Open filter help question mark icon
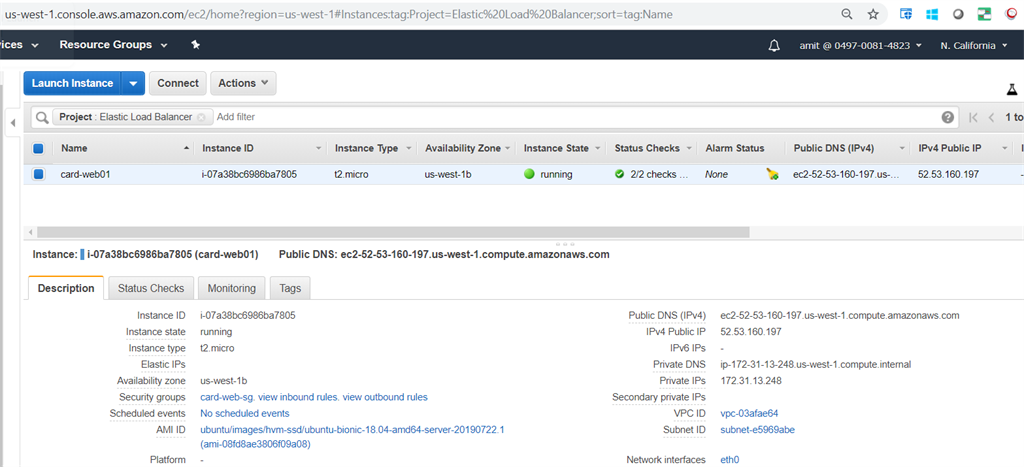Image resolution: width=1024 pixels, height=467 pixels. coord(948,117)
